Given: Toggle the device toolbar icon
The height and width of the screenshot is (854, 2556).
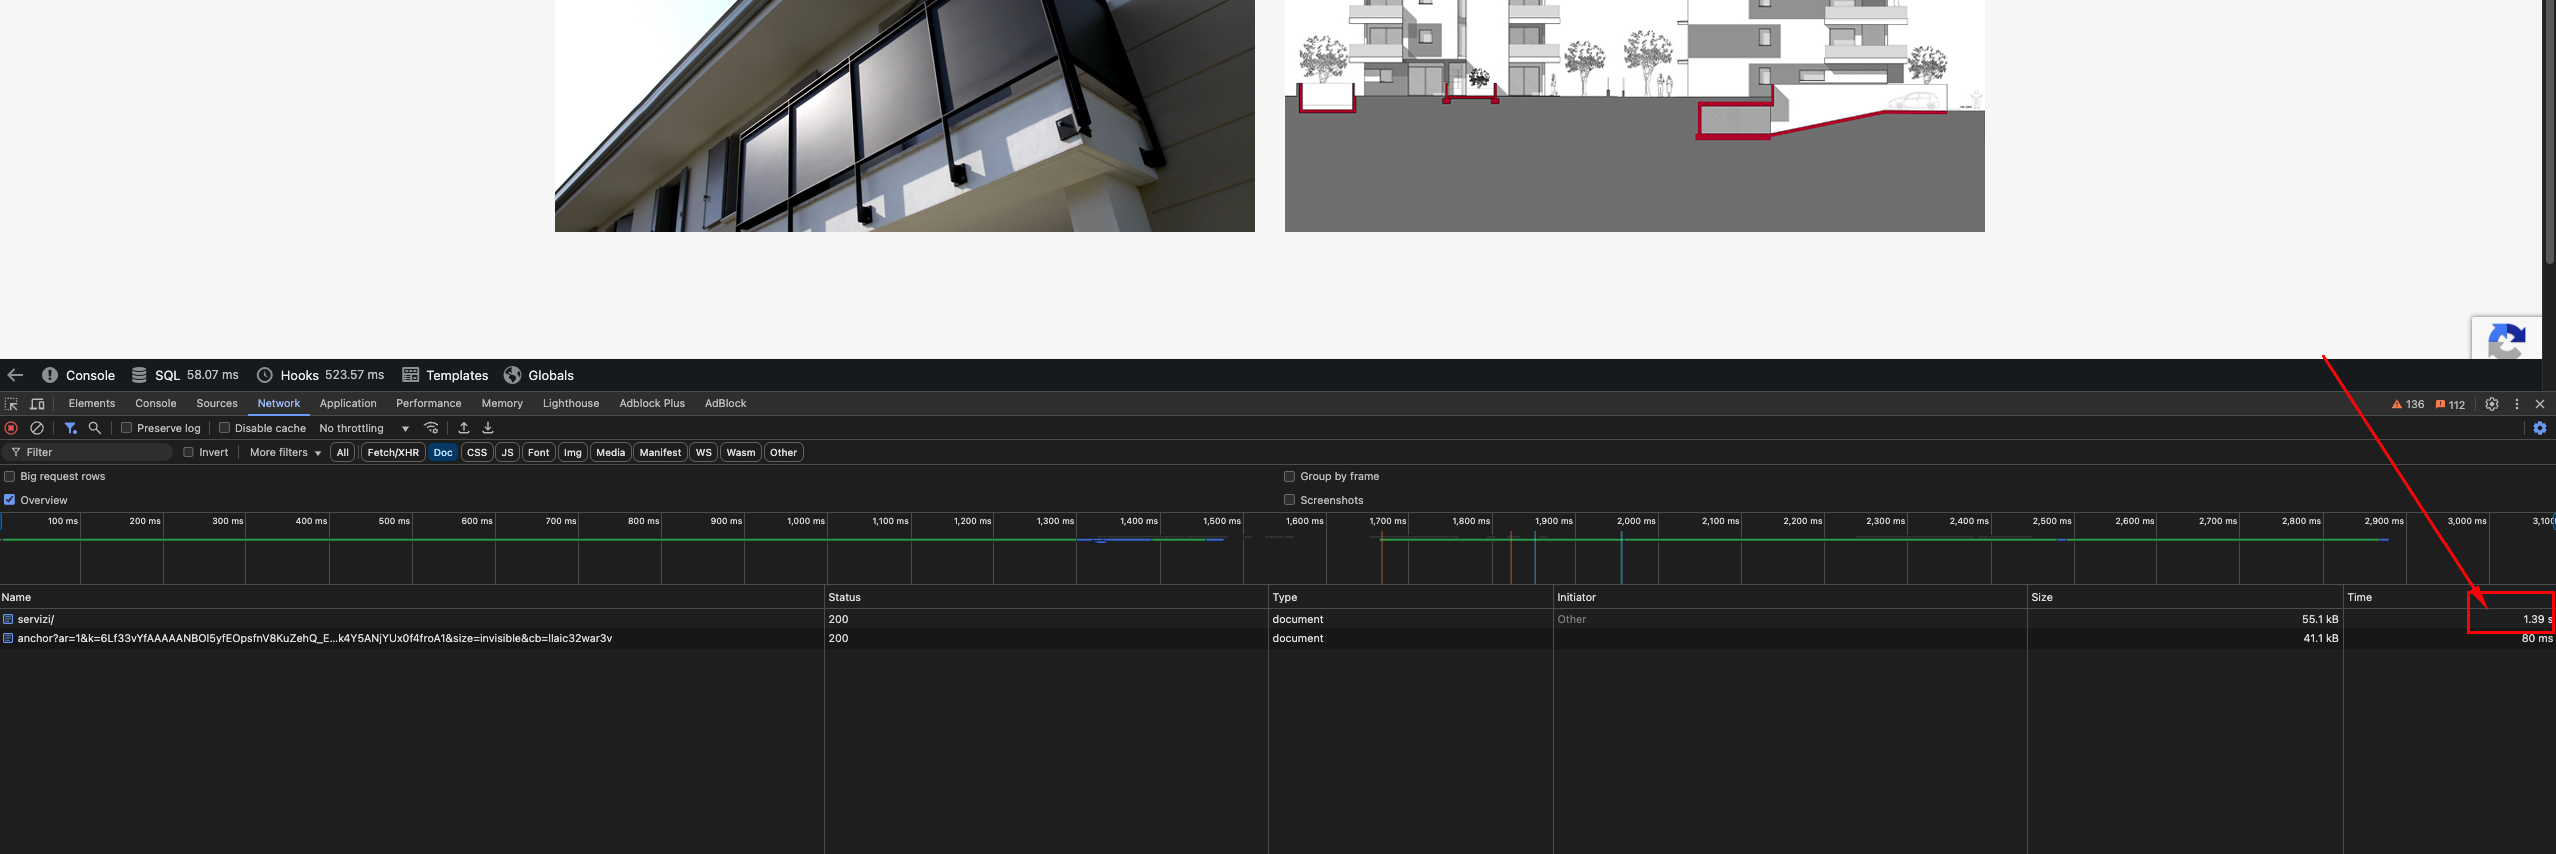Looking at the screenshot, I should [x=37, y=404].
